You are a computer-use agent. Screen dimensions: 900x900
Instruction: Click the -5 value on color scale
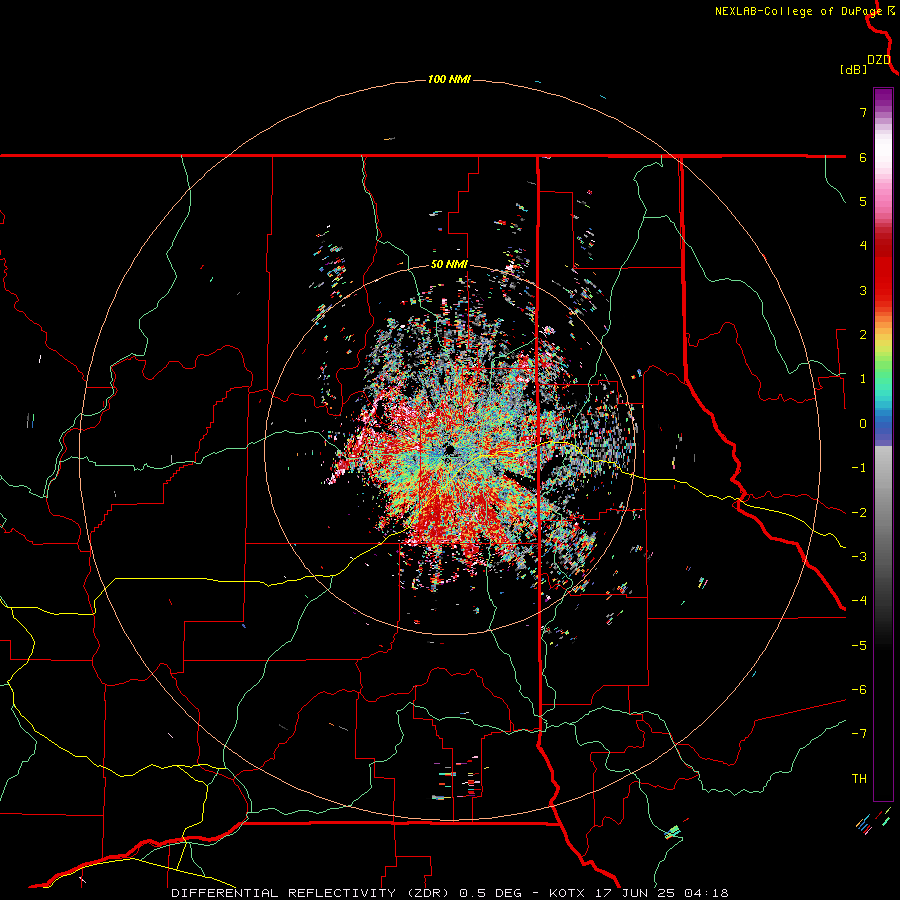tap(859, 645)
